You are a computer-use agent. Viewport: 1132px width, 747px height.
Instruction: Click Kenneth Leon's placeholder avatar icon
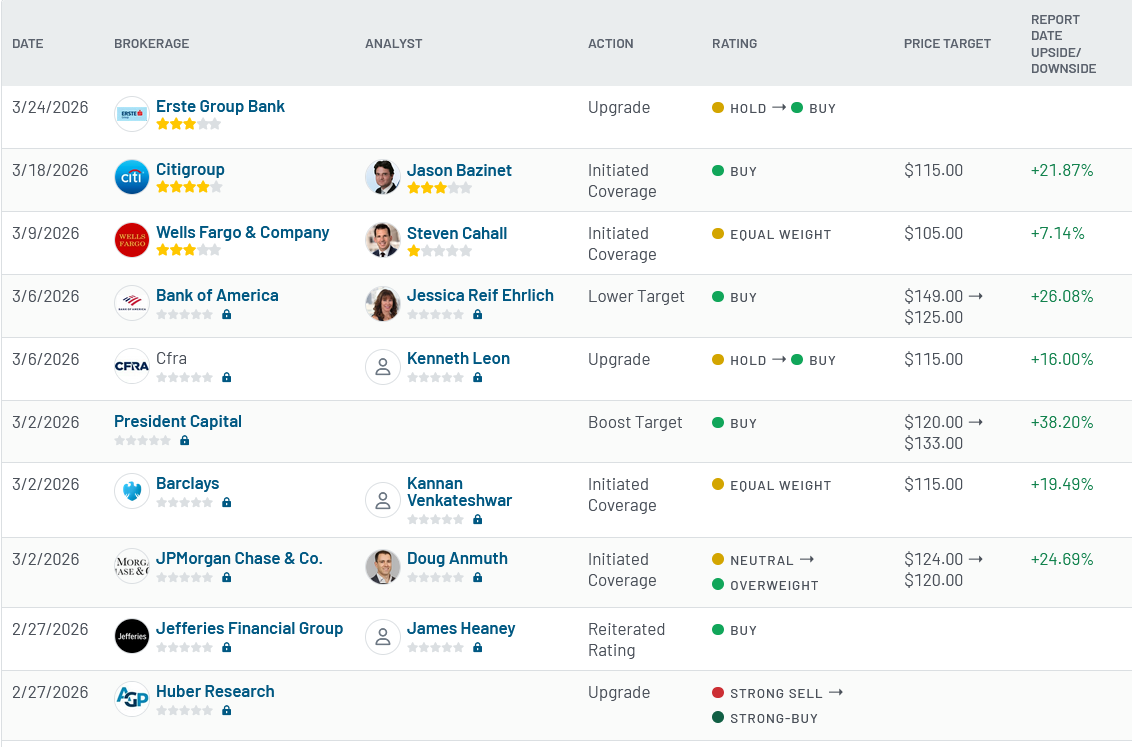point(383,366)
